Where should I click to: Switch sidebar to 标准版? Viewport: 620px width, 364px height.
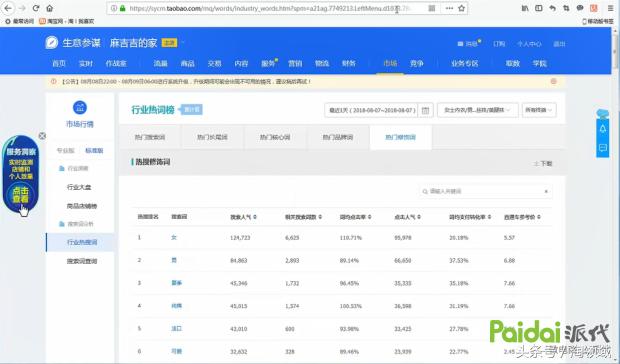94,151
